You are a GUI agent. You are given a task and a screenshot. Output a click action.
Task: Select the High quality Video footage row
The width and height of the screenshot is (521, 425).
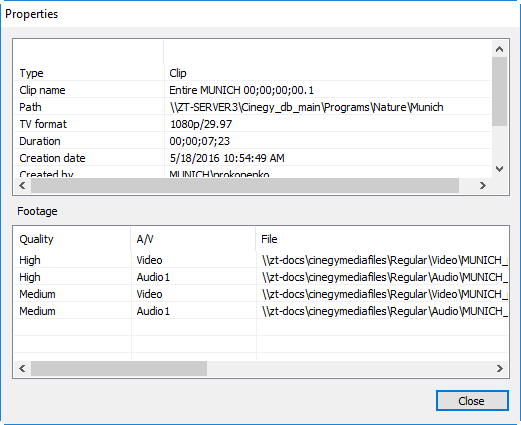261,260
